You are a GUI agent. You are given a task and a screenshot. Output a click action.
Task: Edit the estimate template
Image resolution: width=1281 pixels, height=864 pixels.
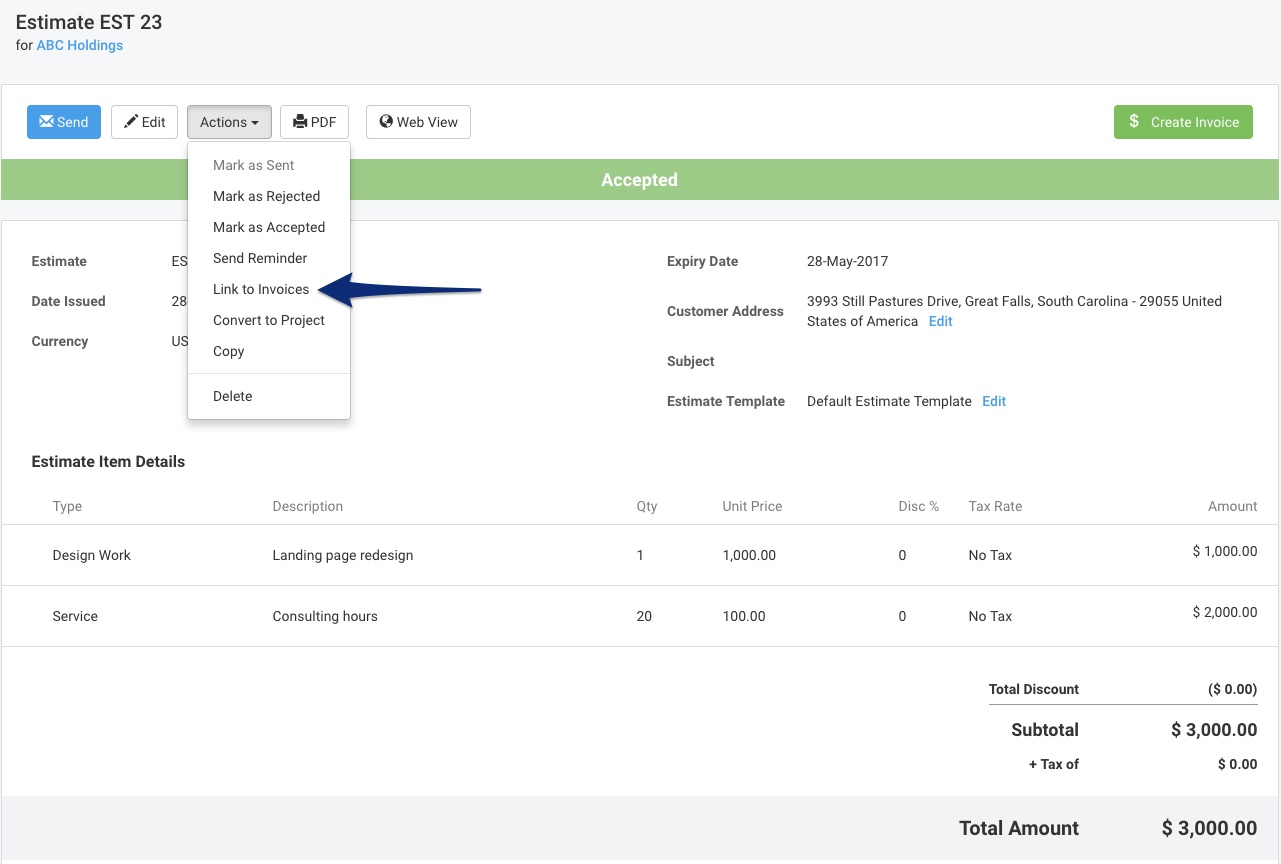(994, 401)
